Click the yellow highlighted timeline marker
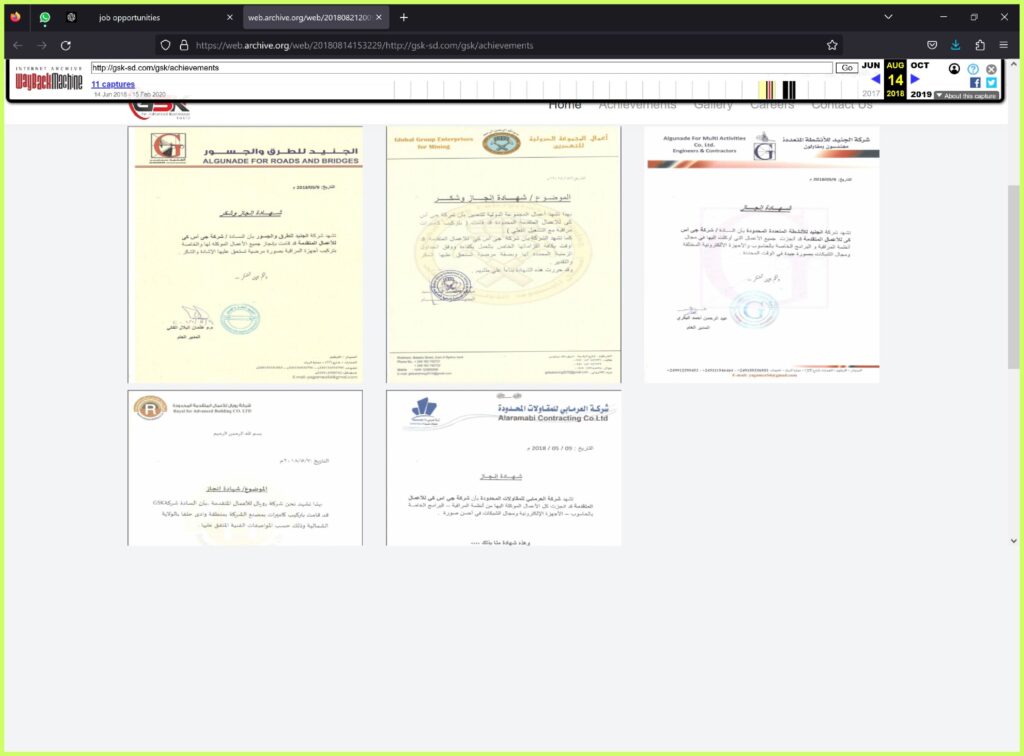1024x756 pixels. click(766, 89)
